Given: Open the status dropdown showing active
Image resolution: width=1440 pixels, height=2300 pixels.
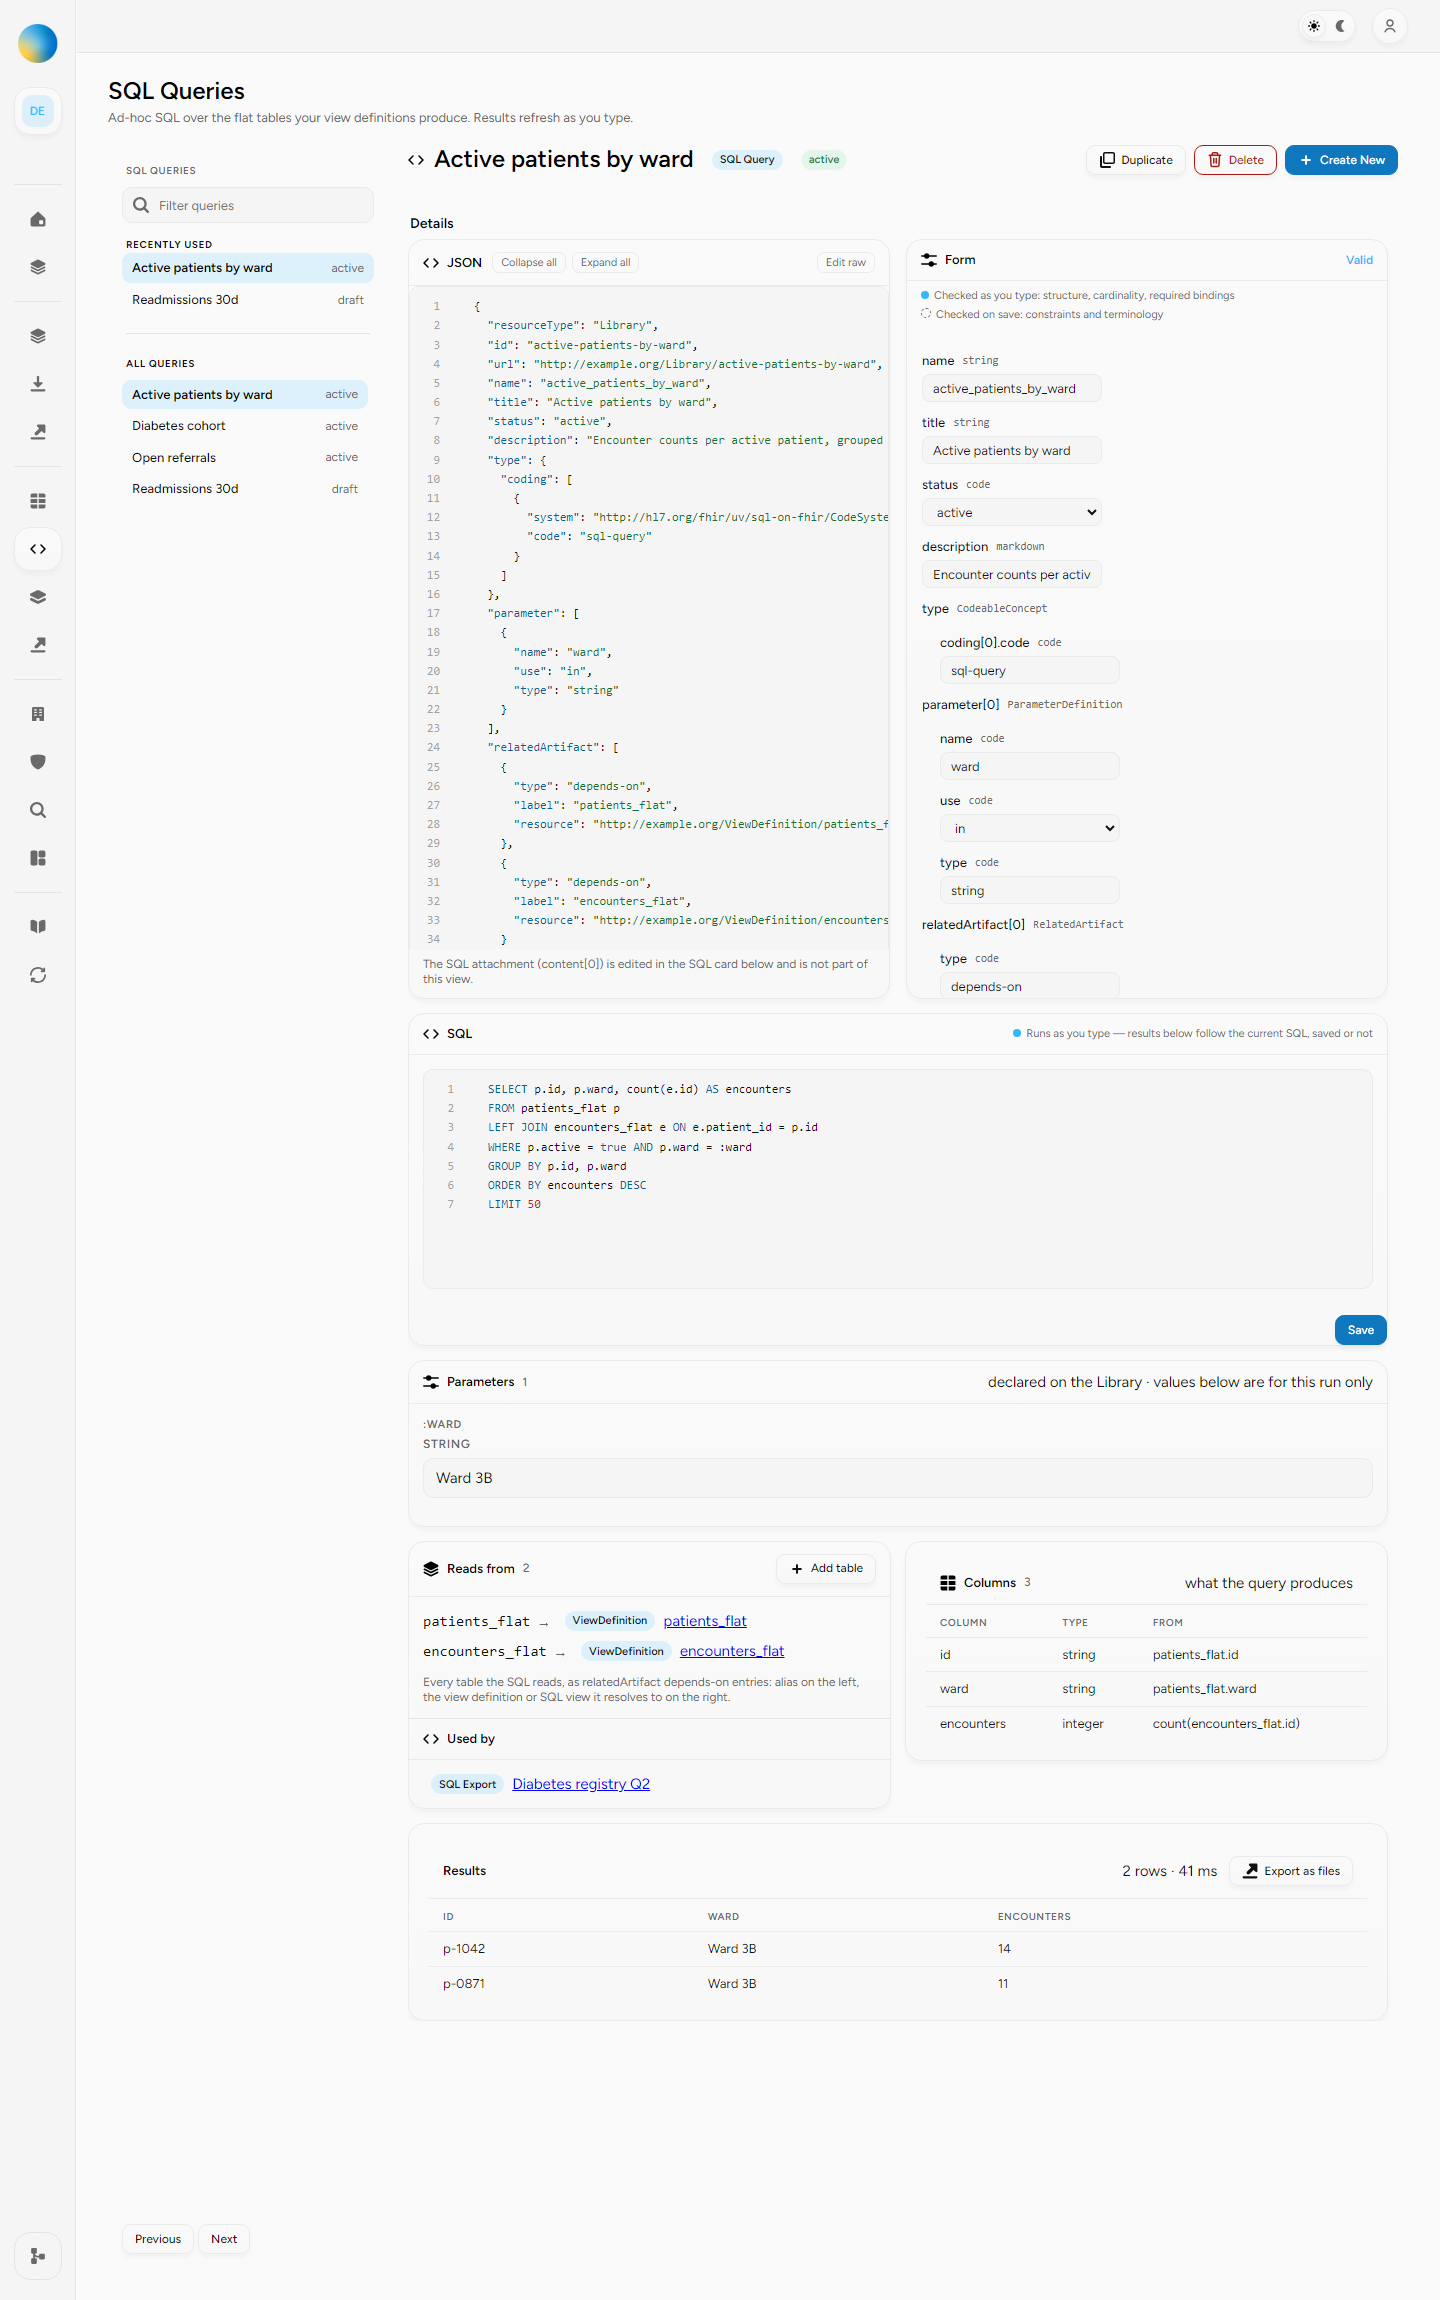Looking at the screenshot, I should 1011,513.
